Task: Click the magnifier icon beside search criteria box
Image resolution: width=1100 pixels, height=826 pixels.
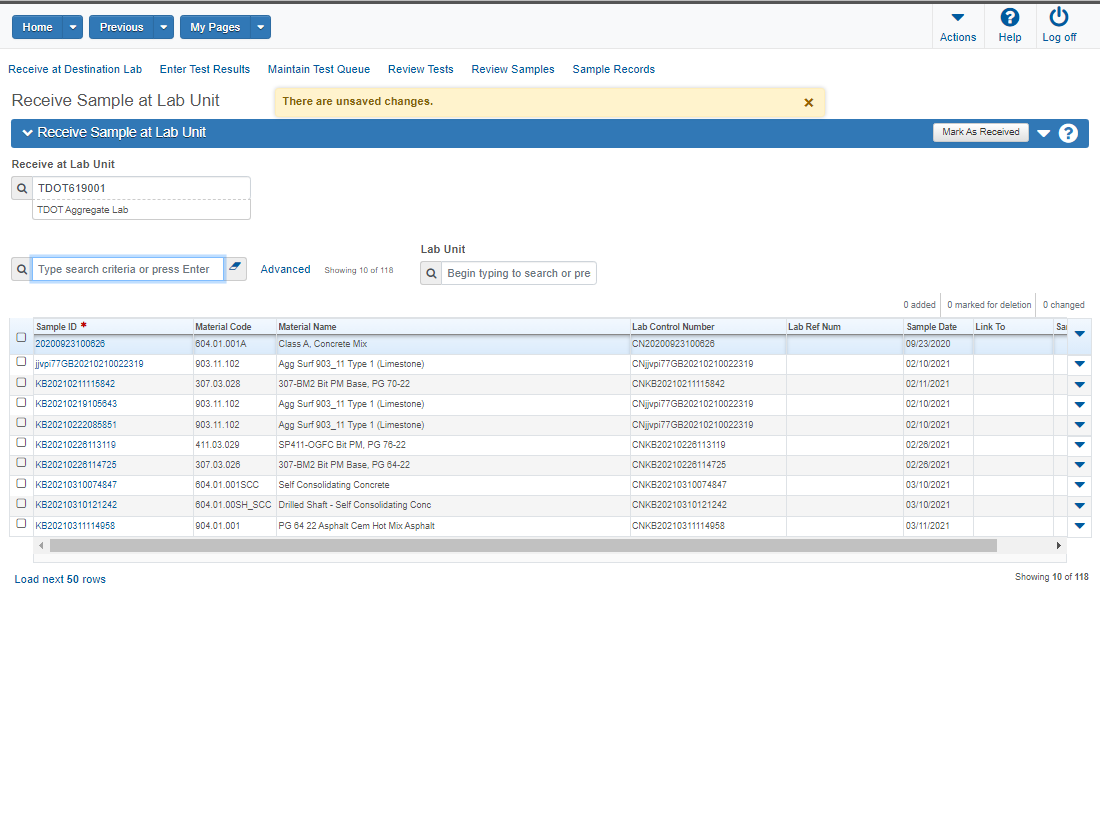Action: [22, 269]
